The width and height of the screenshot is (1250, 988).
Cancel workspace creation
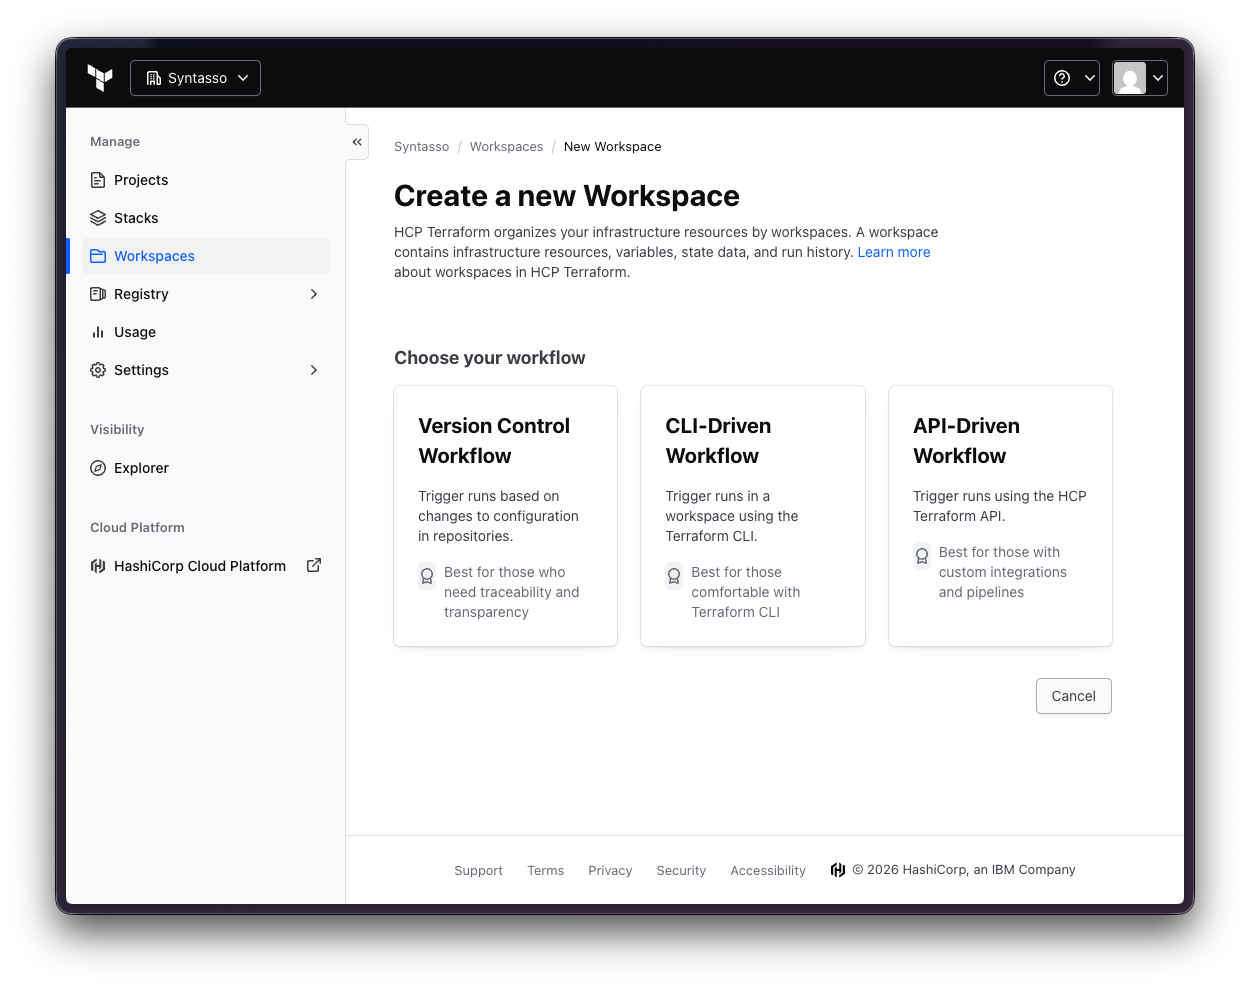pyautogui.click(x=1073, y=696)
